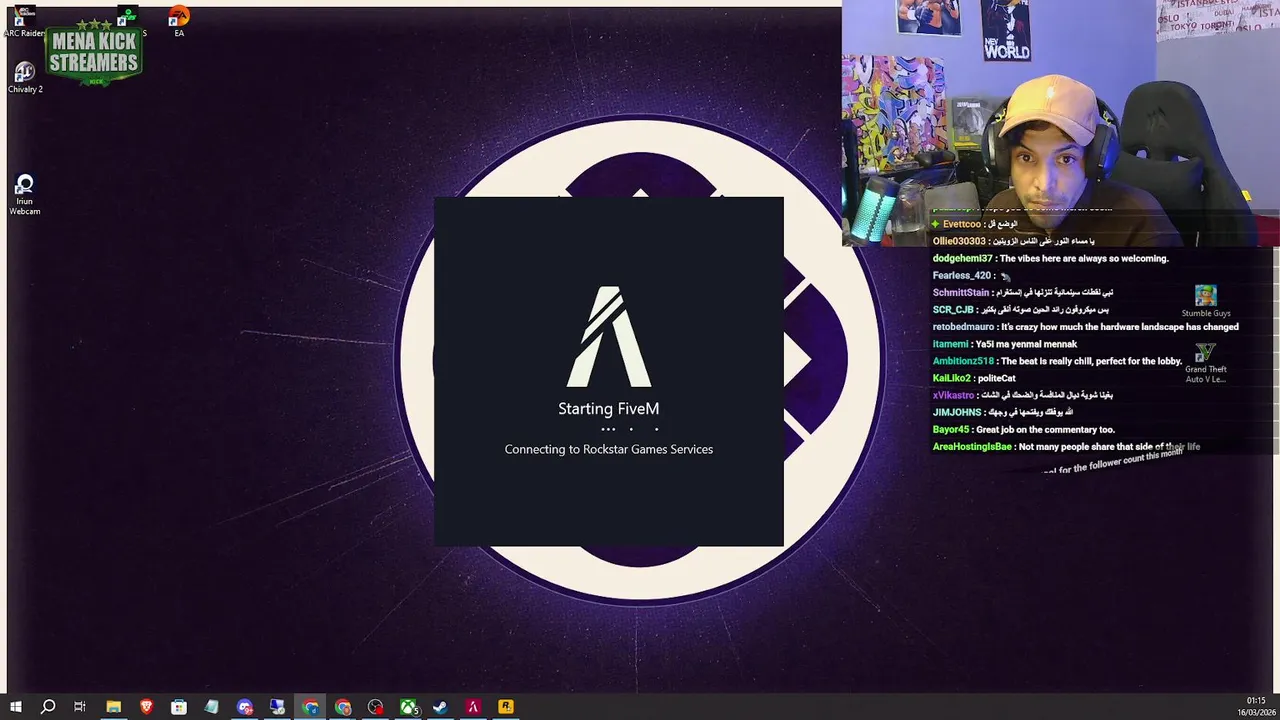Image resolution: width=1280 pixels, height=720 pixels.
Task: Launch the Chivalry 2 desktop shortcut
Action: [x=25, y=78]
